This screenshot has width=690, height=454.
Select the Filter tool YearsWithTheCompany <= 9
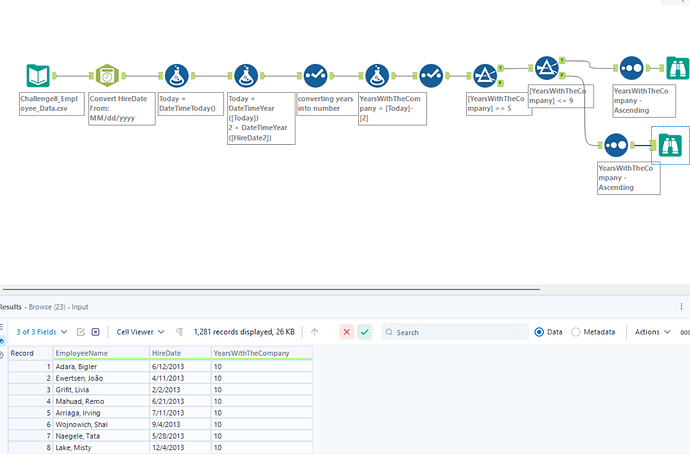(x=546, y=68)
